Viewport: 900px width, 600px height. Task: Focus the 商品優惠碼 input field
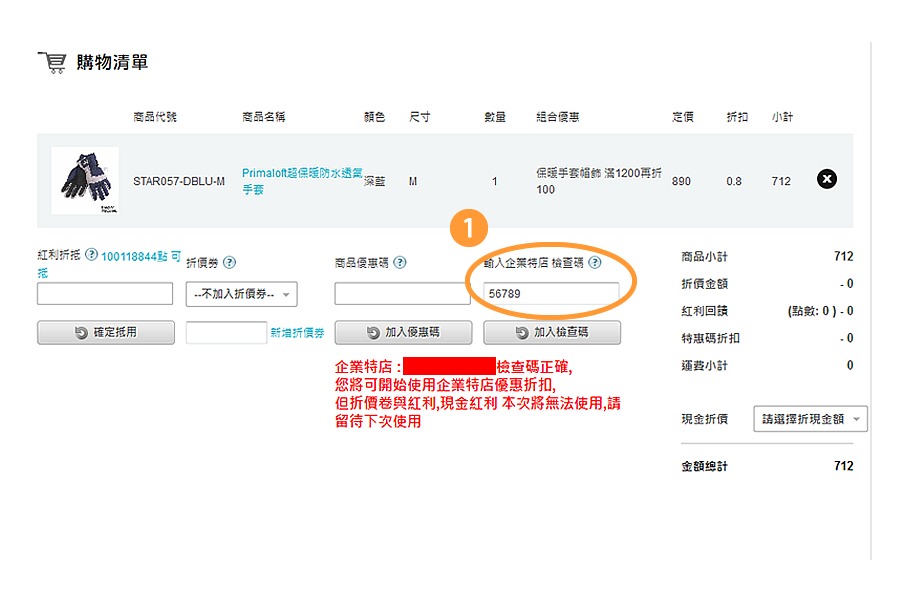402,293
